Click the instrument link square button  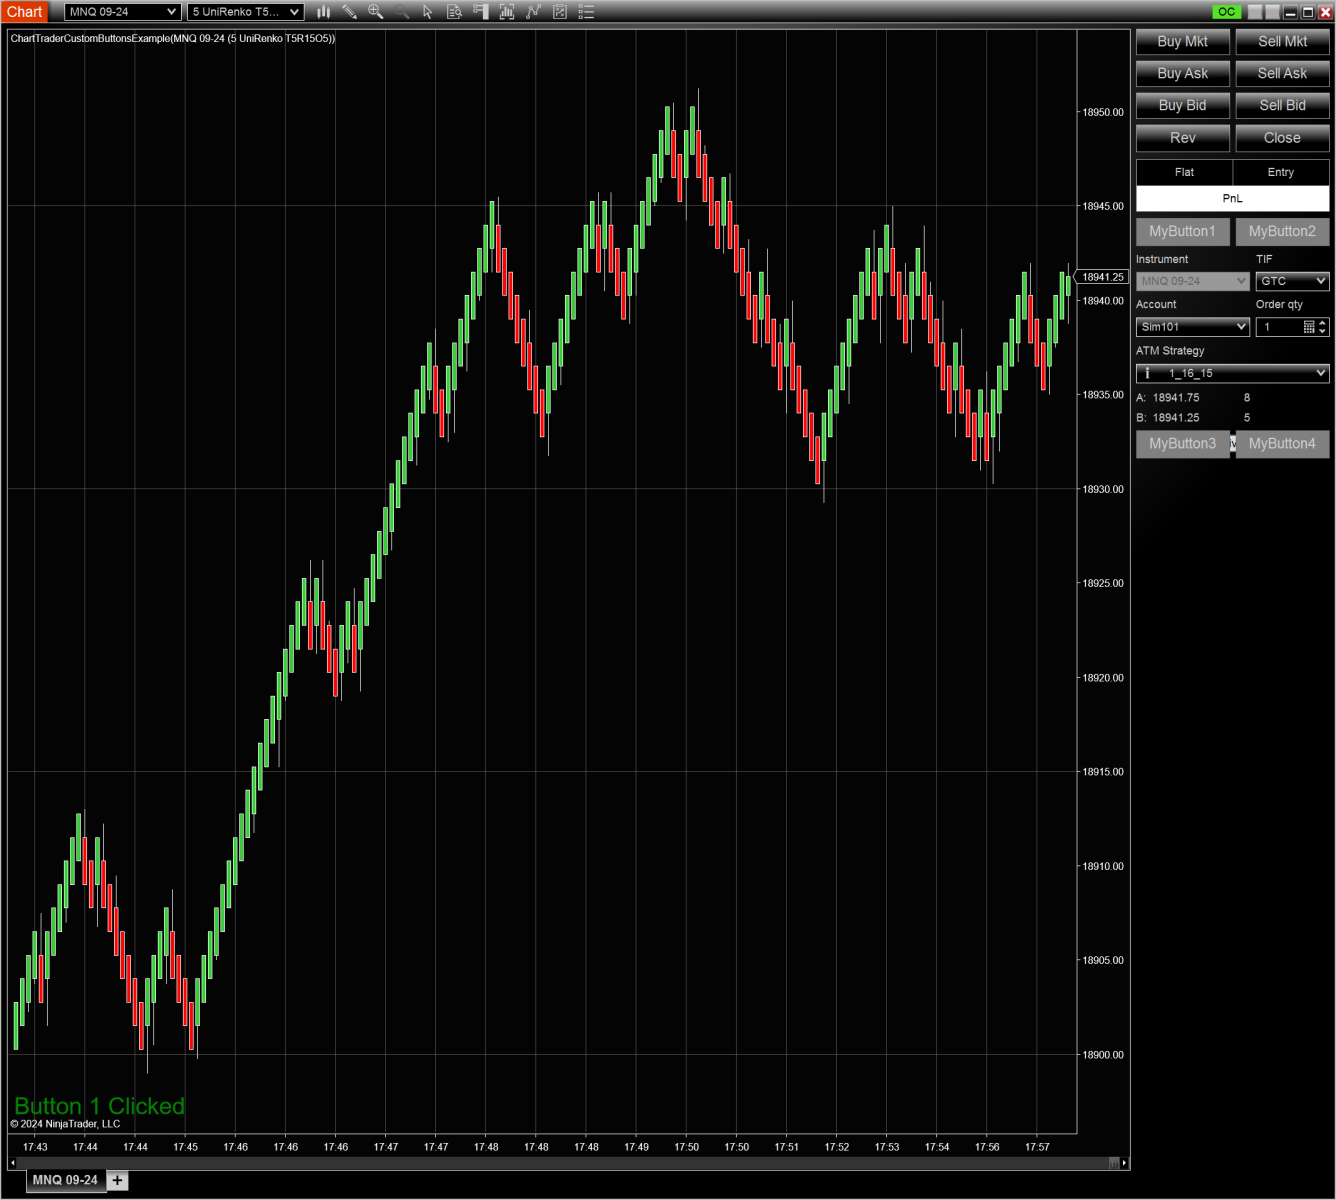[x=1256, y=12]
